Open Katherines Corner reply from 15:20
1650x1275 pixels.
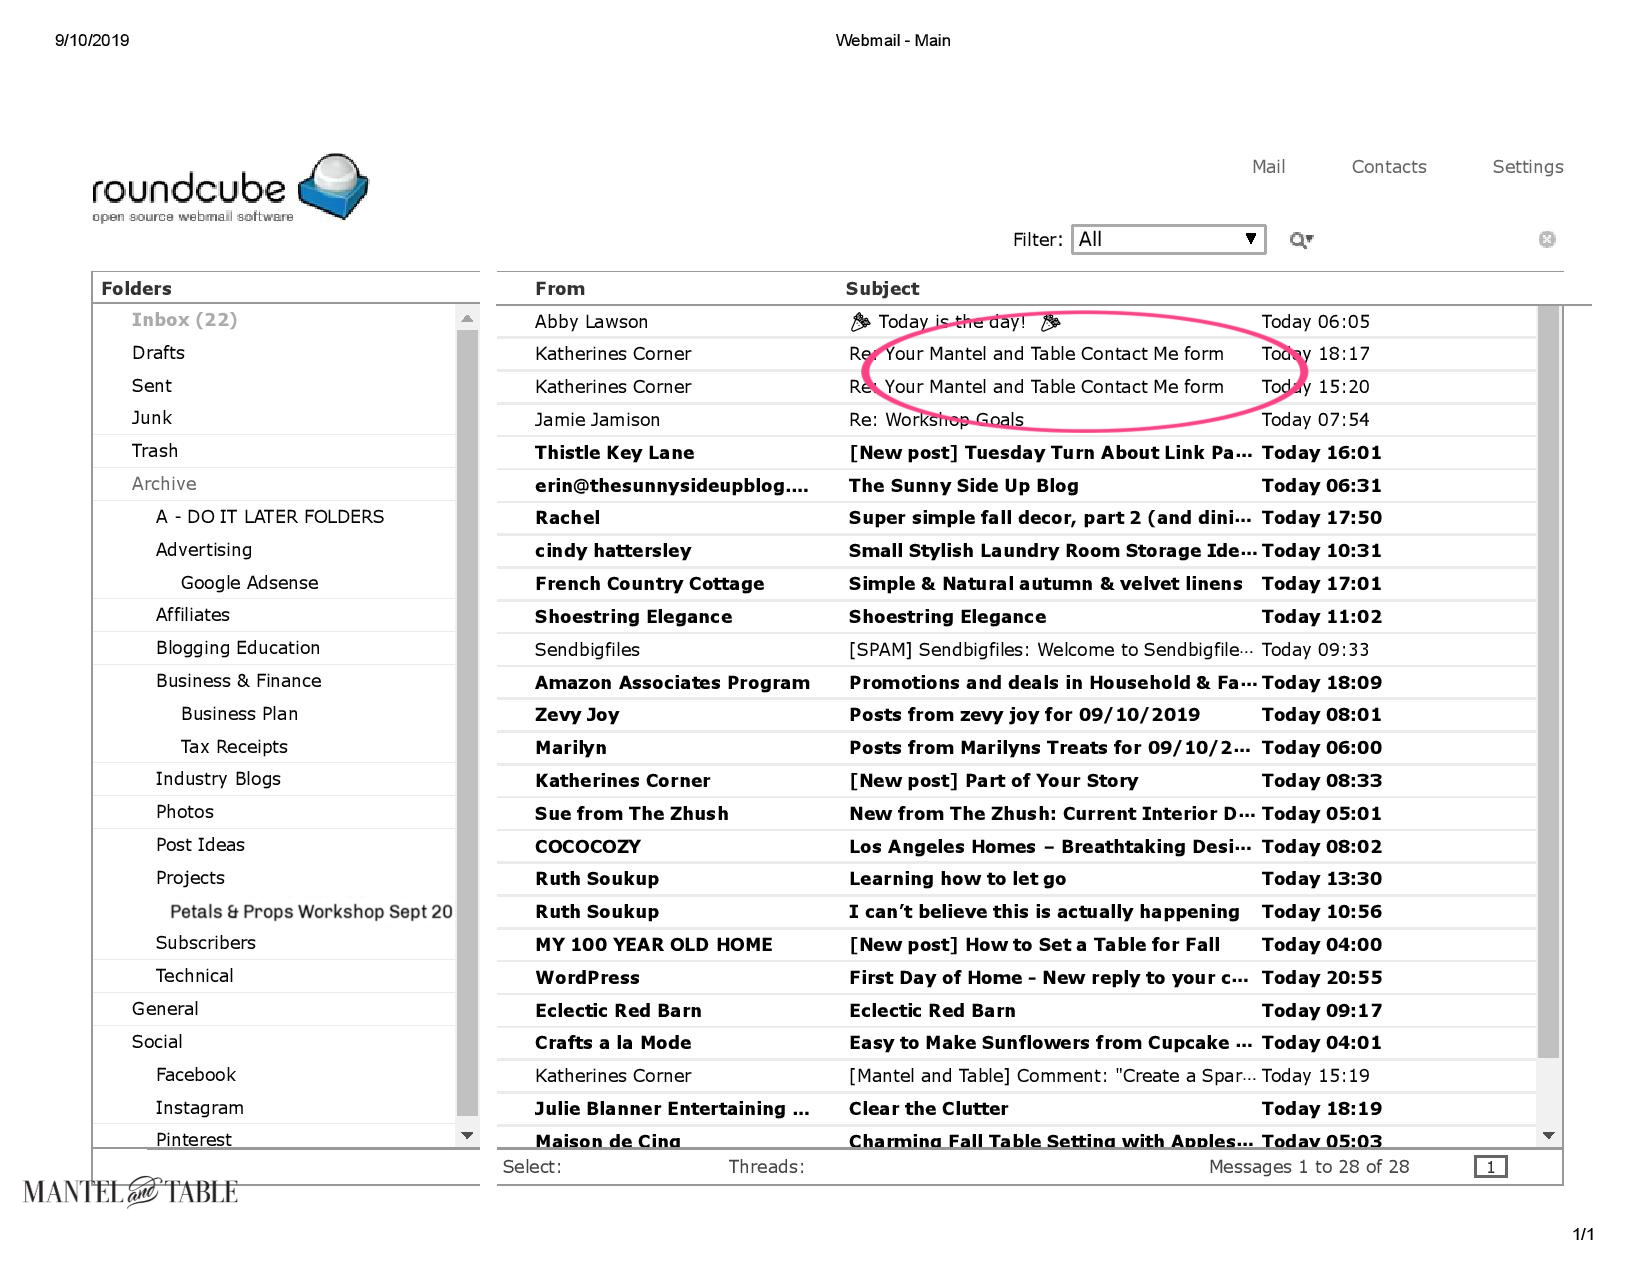point(1016,387)
